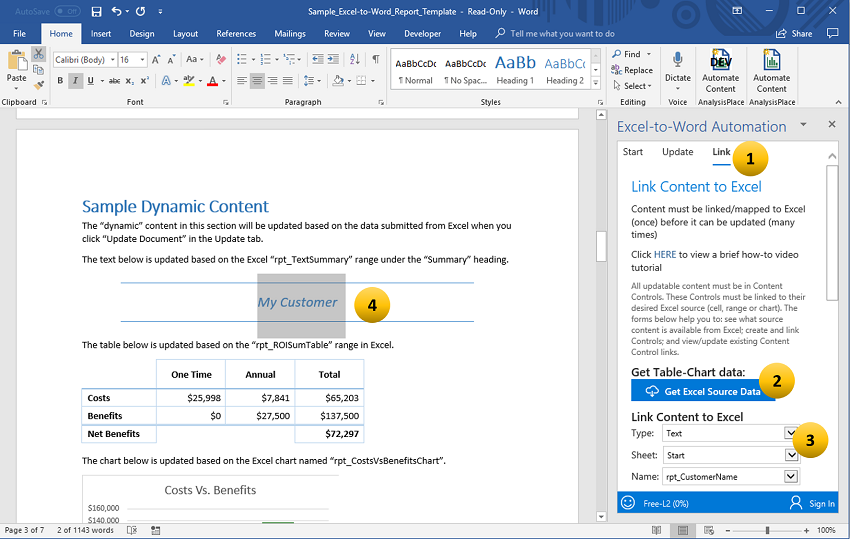This screenshot has height=539, width=850.
Task: Click the Dictate microphone icon
Action: 678,60
